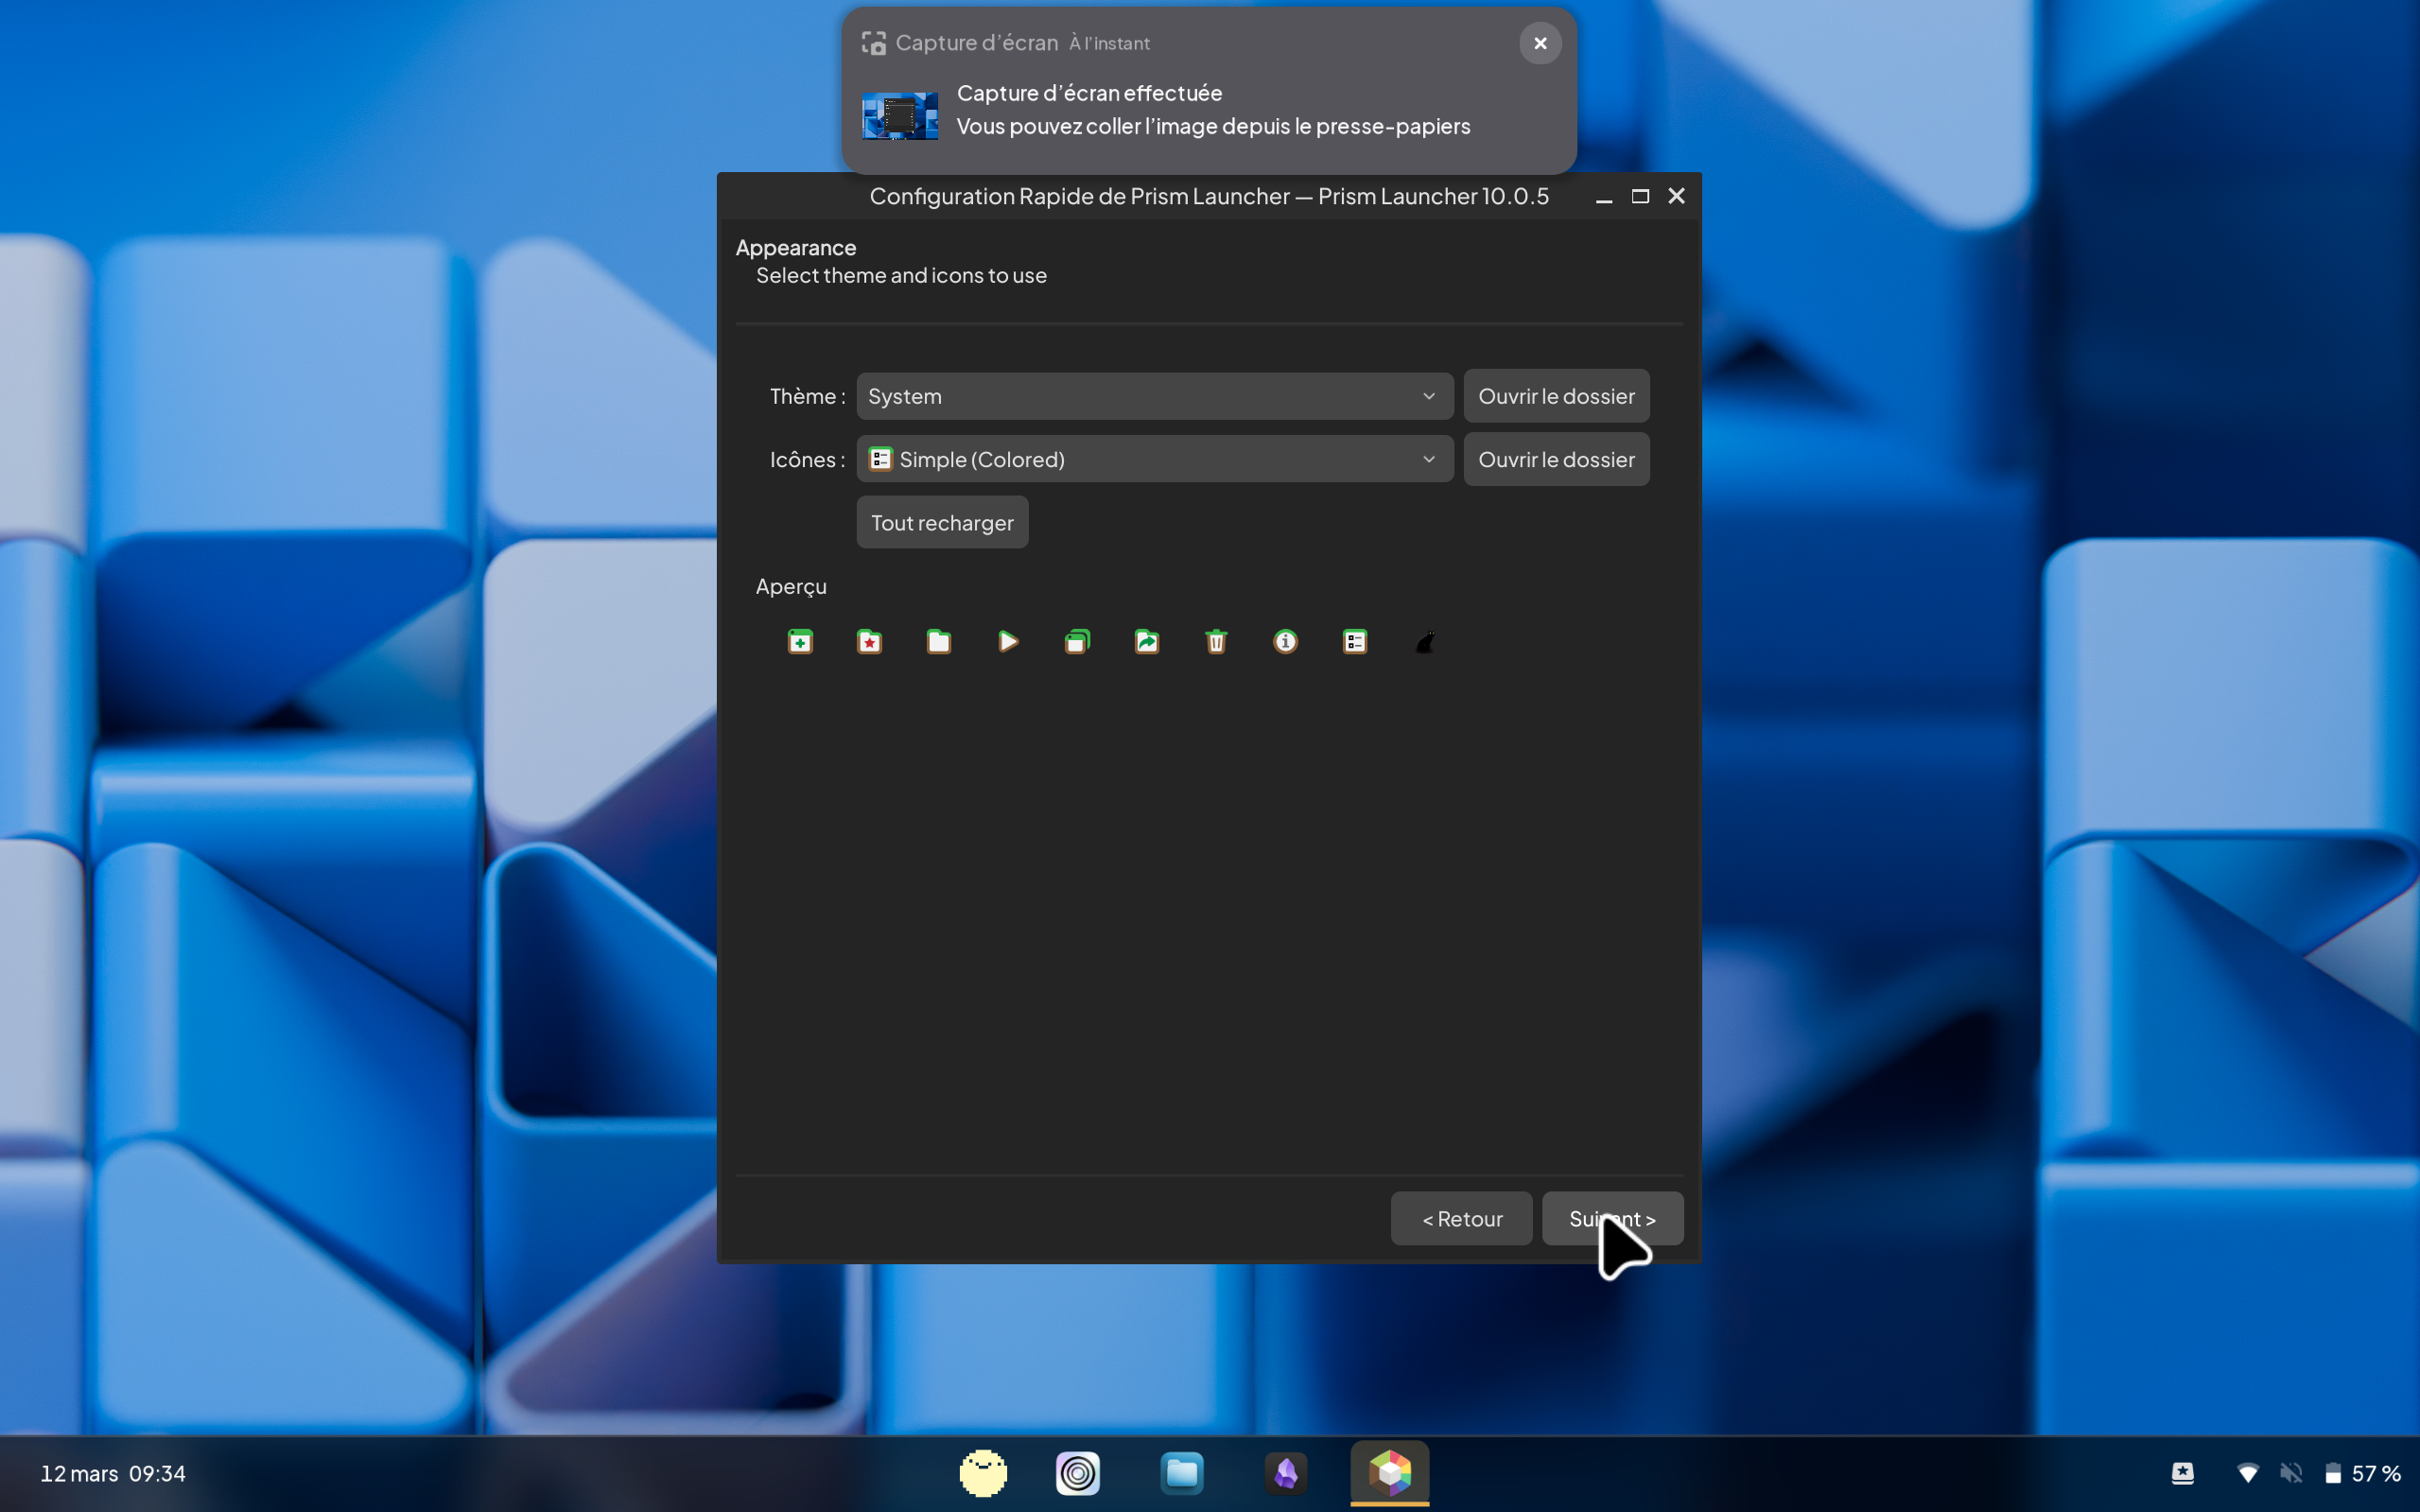Click the 'Select theme and icons to use' subtitle
This screenshot has height=1512, width=2420.
[901, 275]
